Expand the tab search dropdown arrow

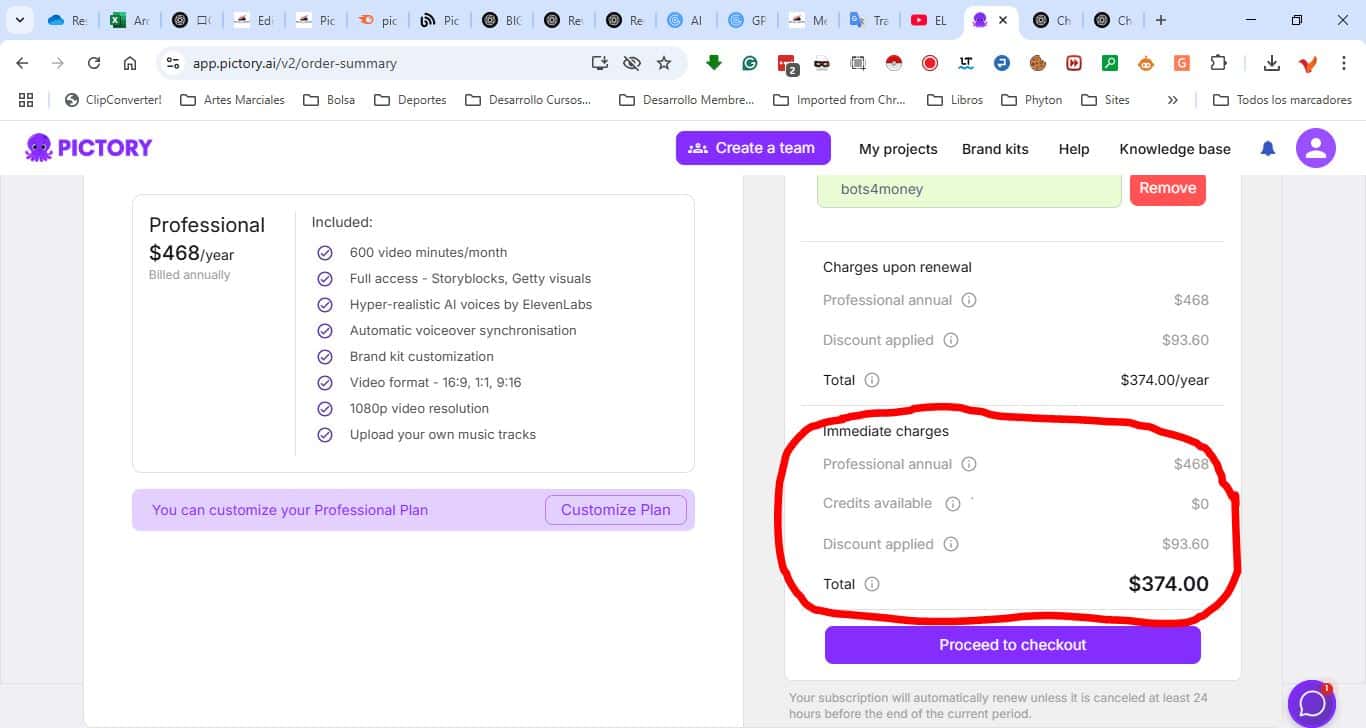point(19,20)
